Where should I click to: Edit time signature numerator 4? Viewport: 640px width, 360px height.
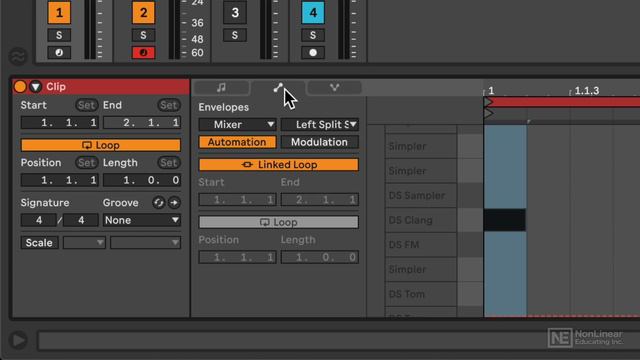(x=39, y=220)
